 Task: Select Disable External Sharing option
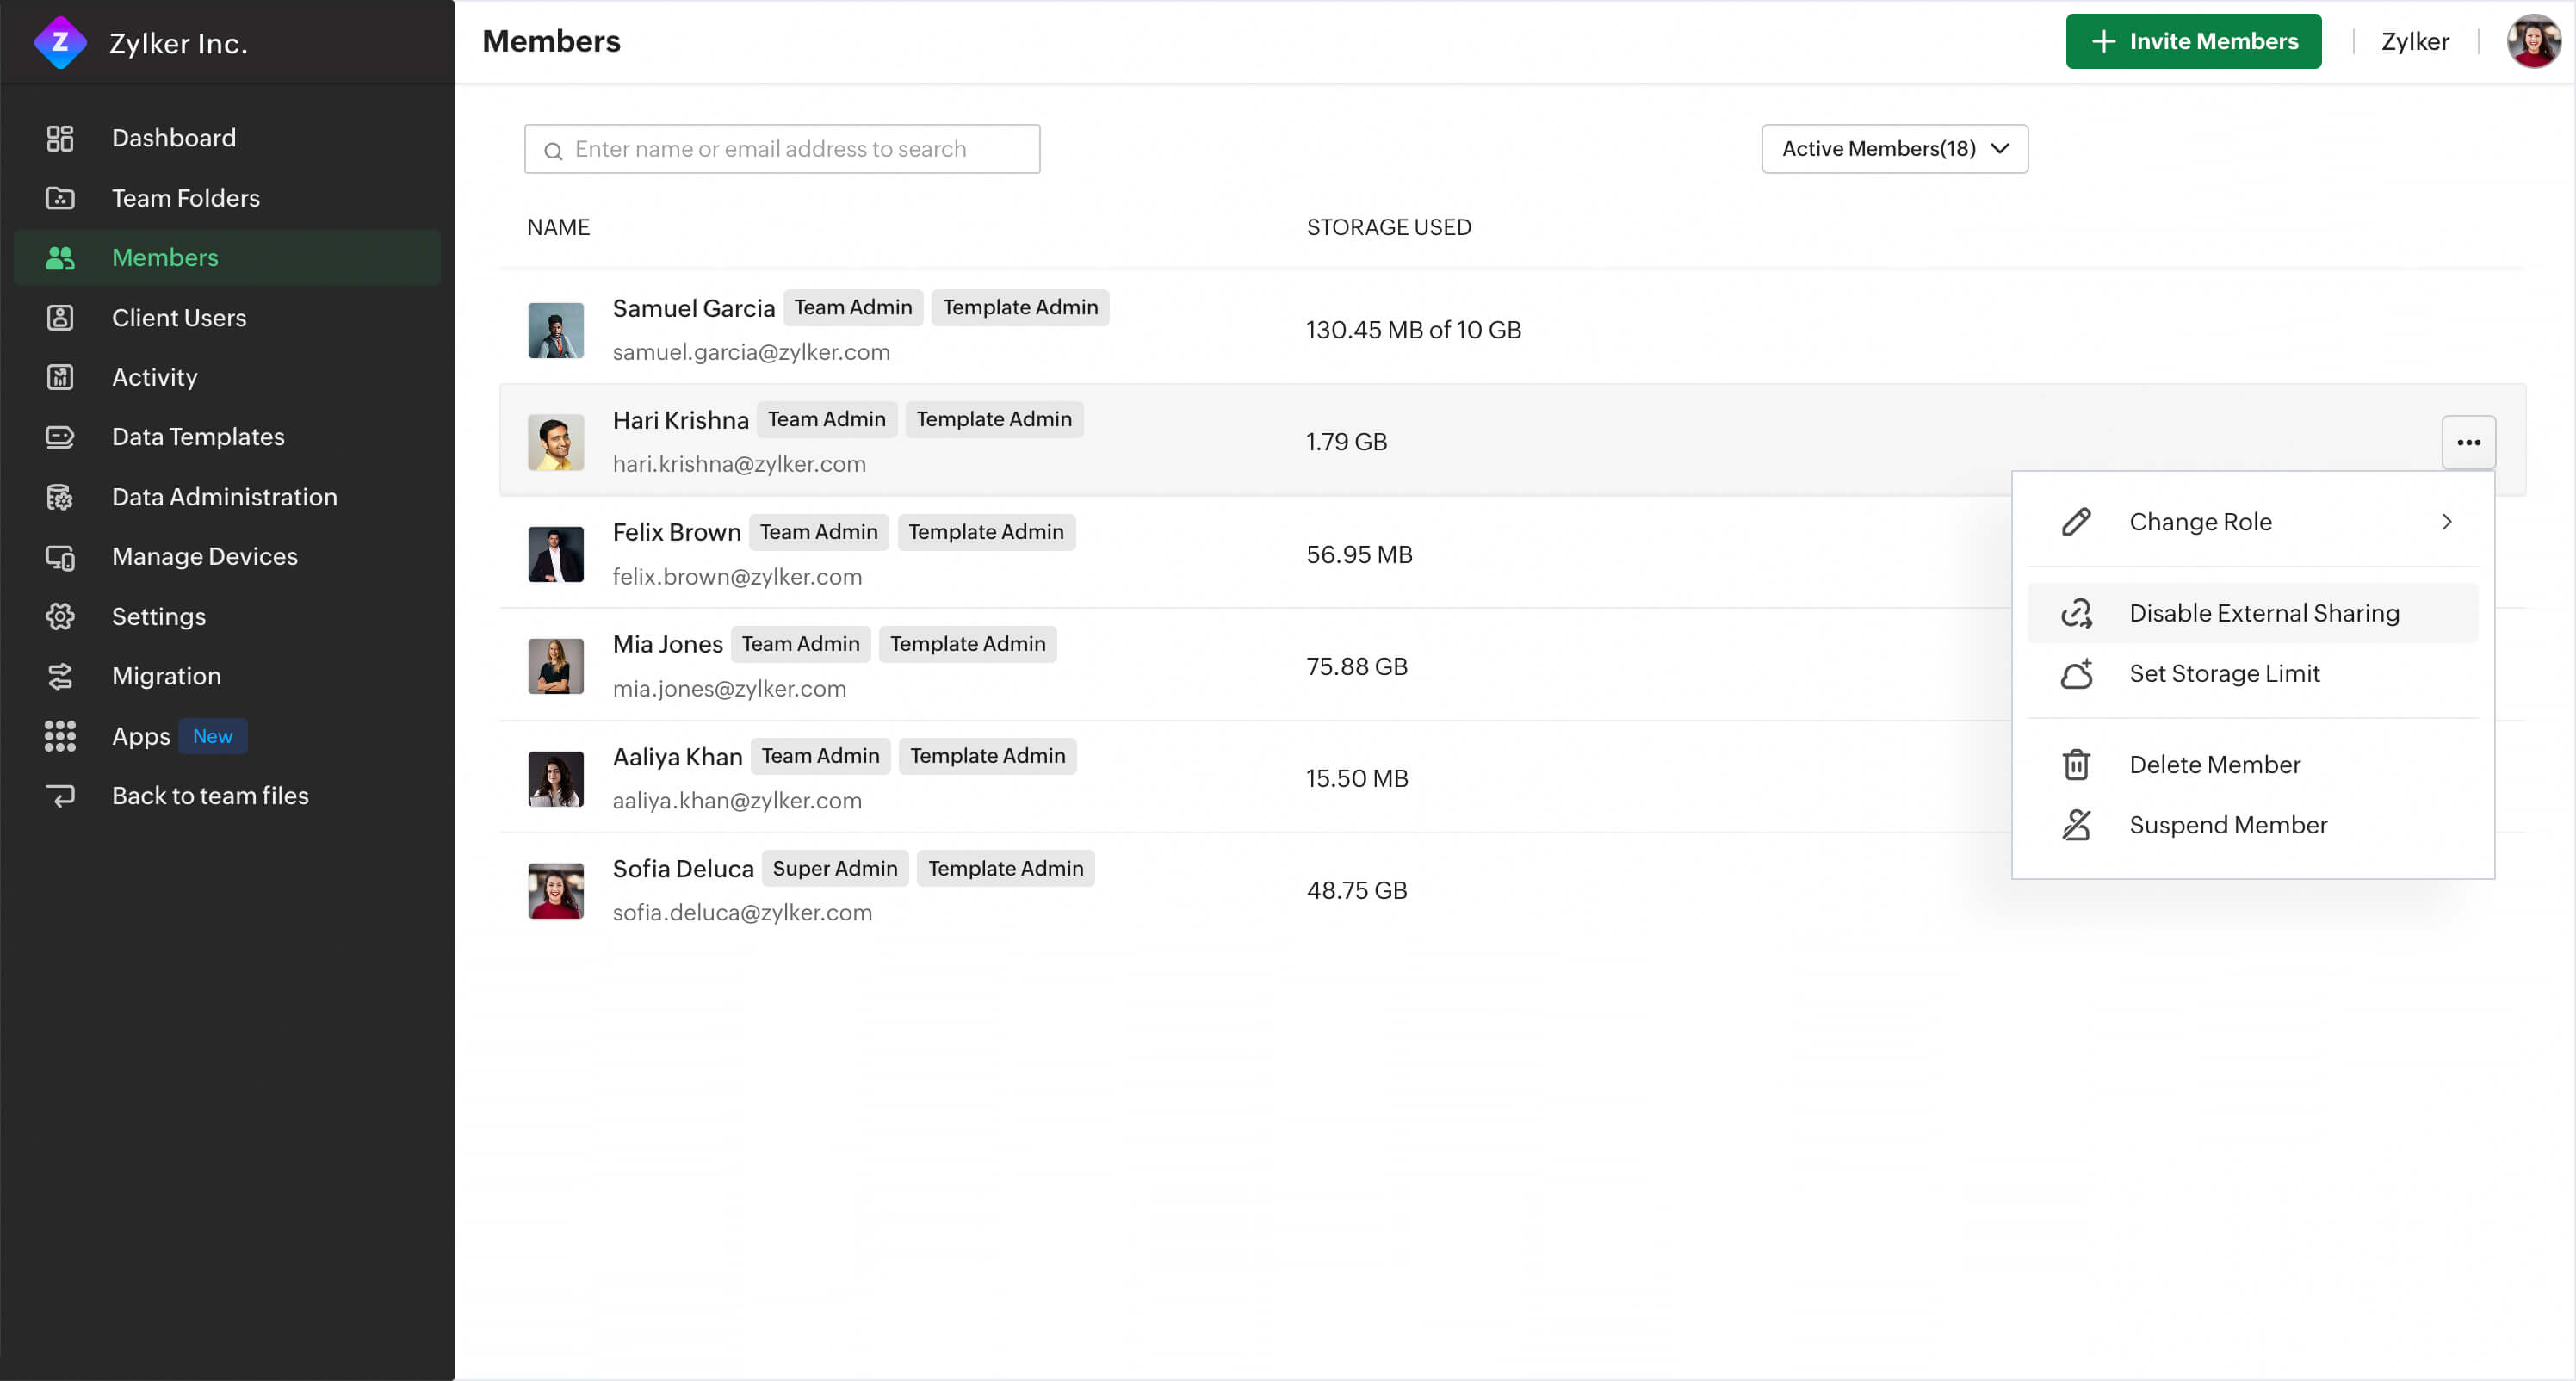coord(2263,613)
